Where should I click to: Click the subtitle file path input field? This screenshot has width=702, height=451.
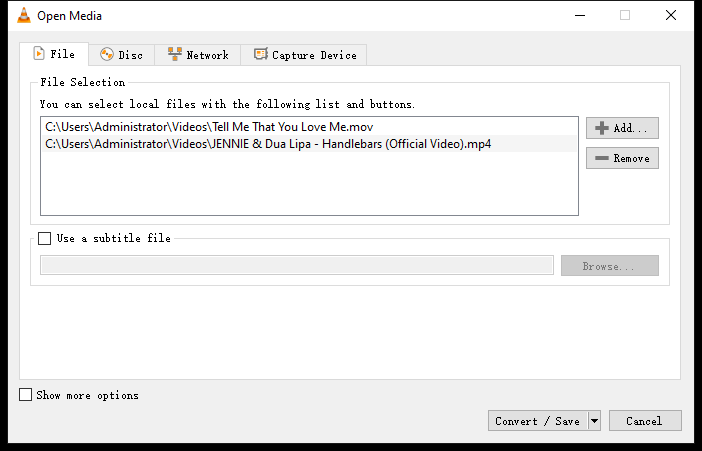coord(296,265)
